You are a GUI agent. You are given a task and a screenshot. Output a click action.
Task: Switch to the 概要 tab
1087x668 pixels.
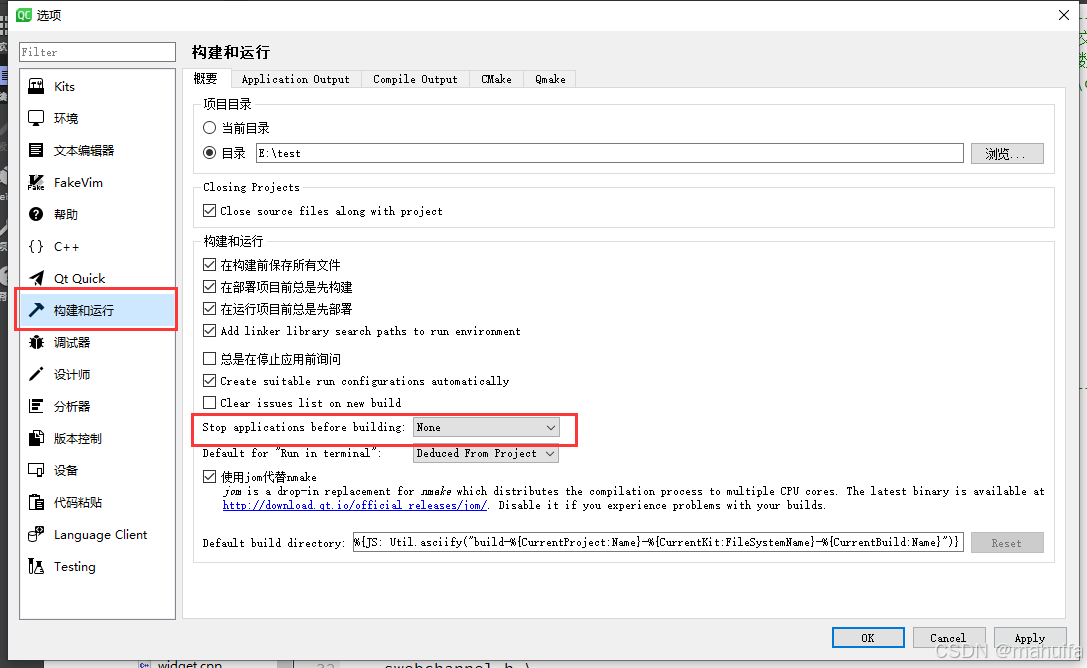pos(205,78)
